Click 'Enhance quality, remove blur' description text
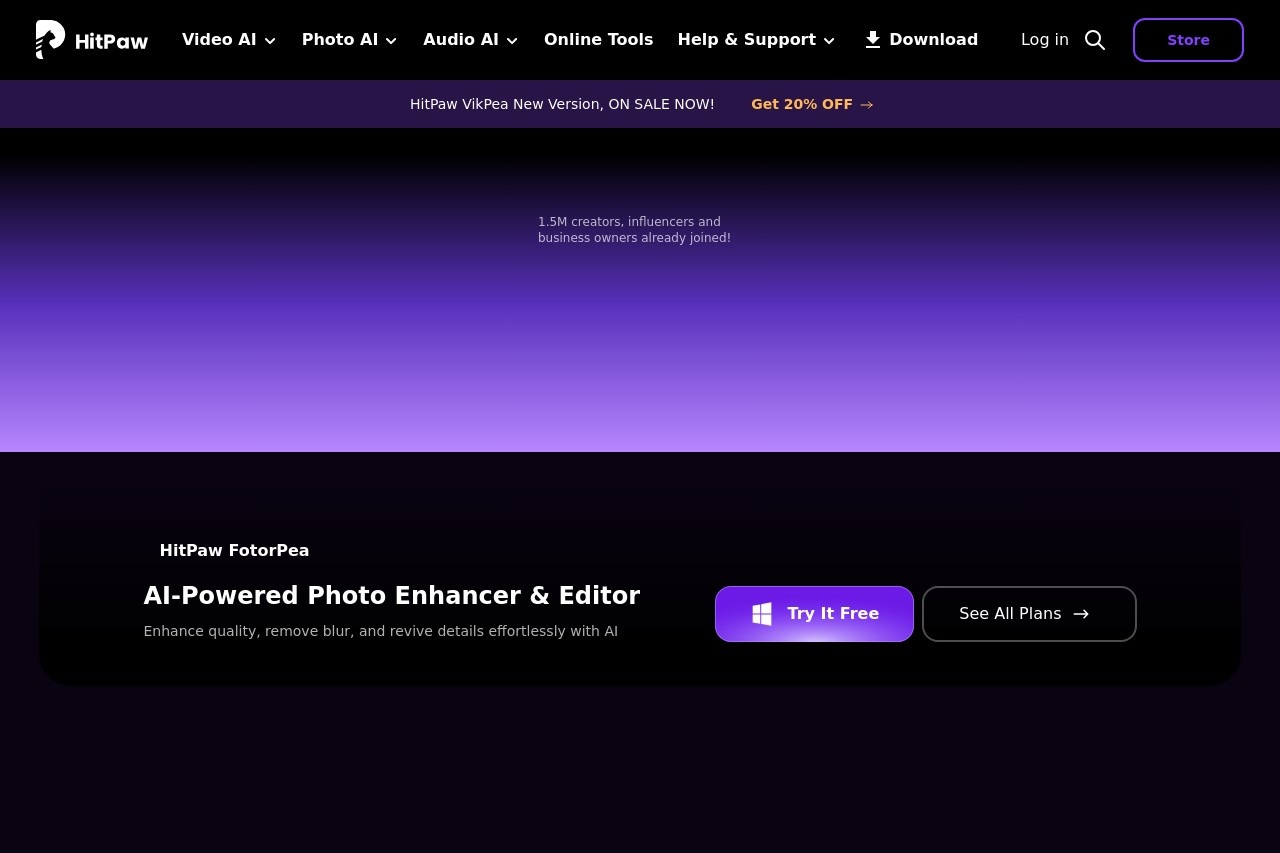Image resolution: width=1280 pixels, height=853 pixels. click(x=381, y=631)
